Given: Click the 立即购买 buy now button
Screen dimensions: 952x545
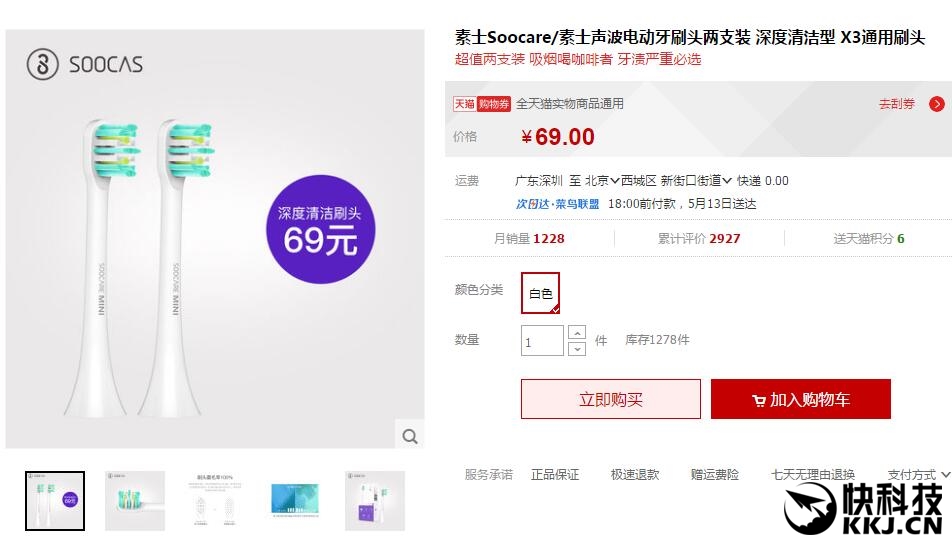Looking at the screenshot, I should (x=610, y=399).
